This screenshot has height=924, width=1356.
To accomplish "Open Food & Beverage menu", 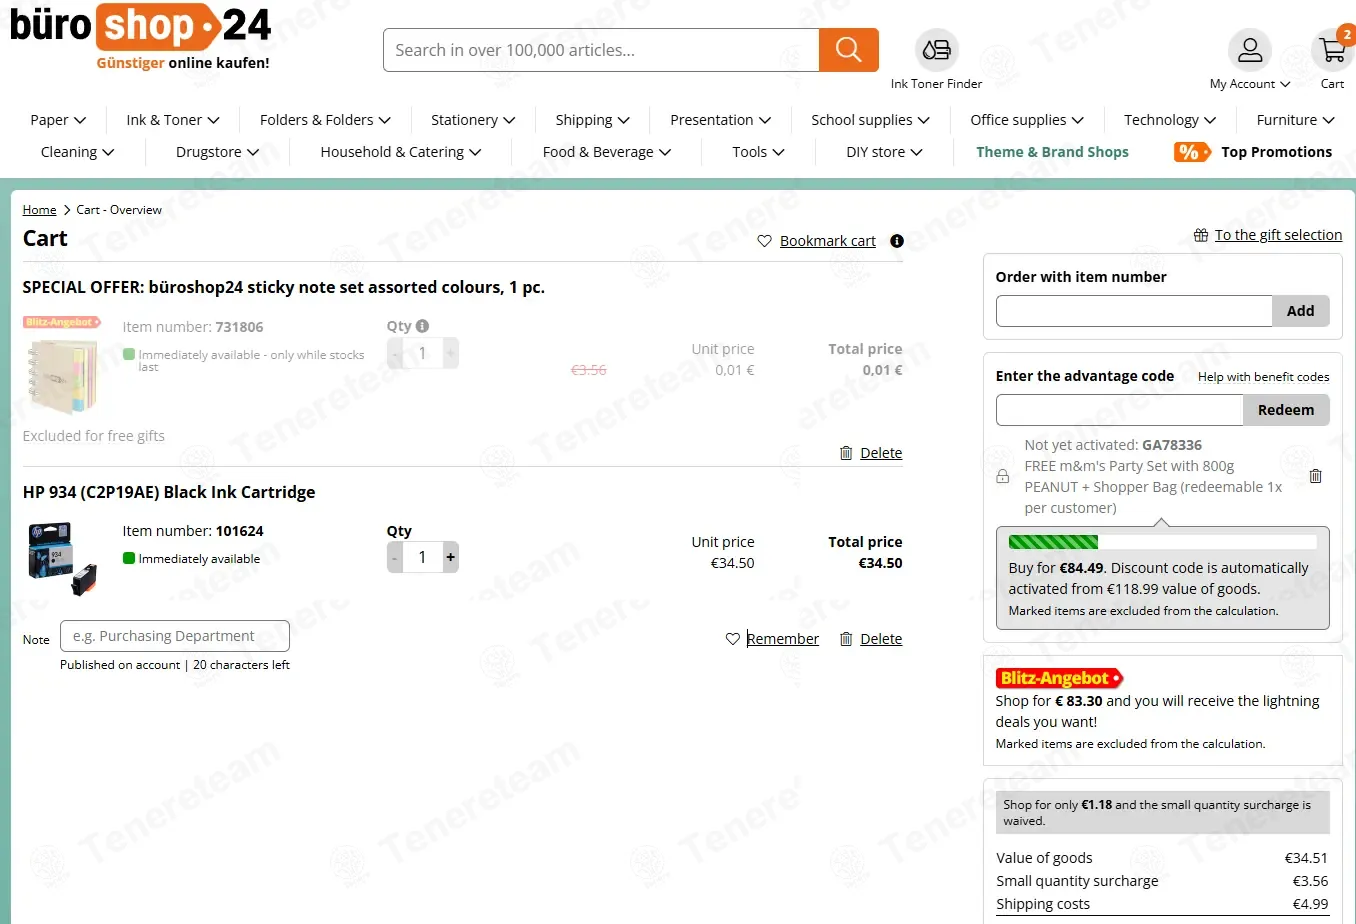I will pyautogui.click(x=607, y=152).
